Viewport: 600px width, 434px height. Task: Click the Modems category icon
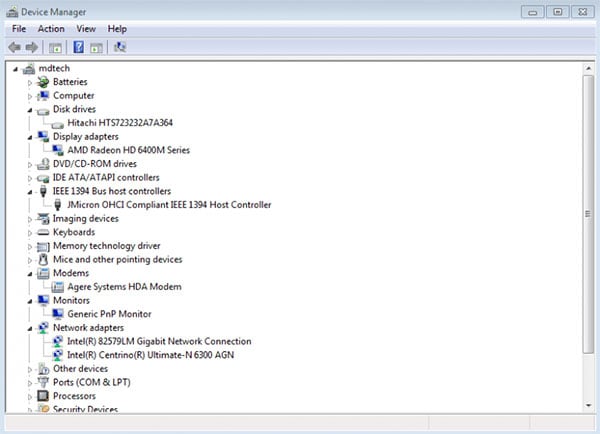coord(43,273)
